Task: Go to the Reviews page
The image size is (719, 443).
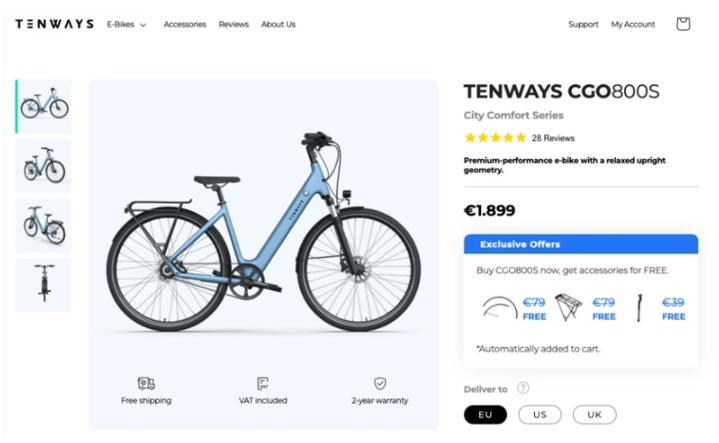Action: point(233,24)
